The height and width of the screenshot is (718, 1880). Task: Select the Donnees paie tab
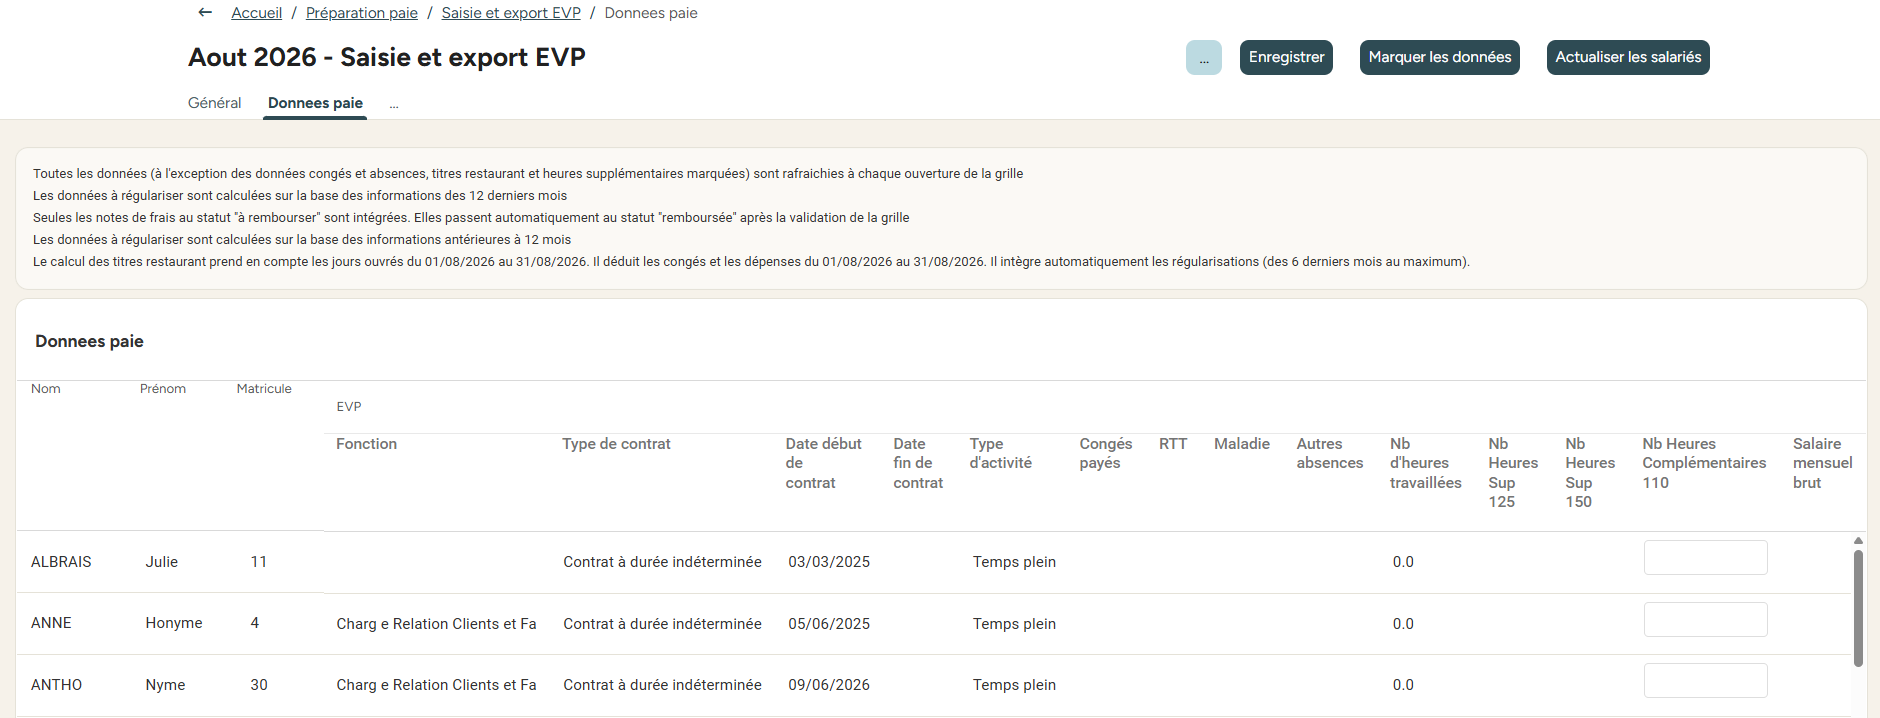coord(315,103)
